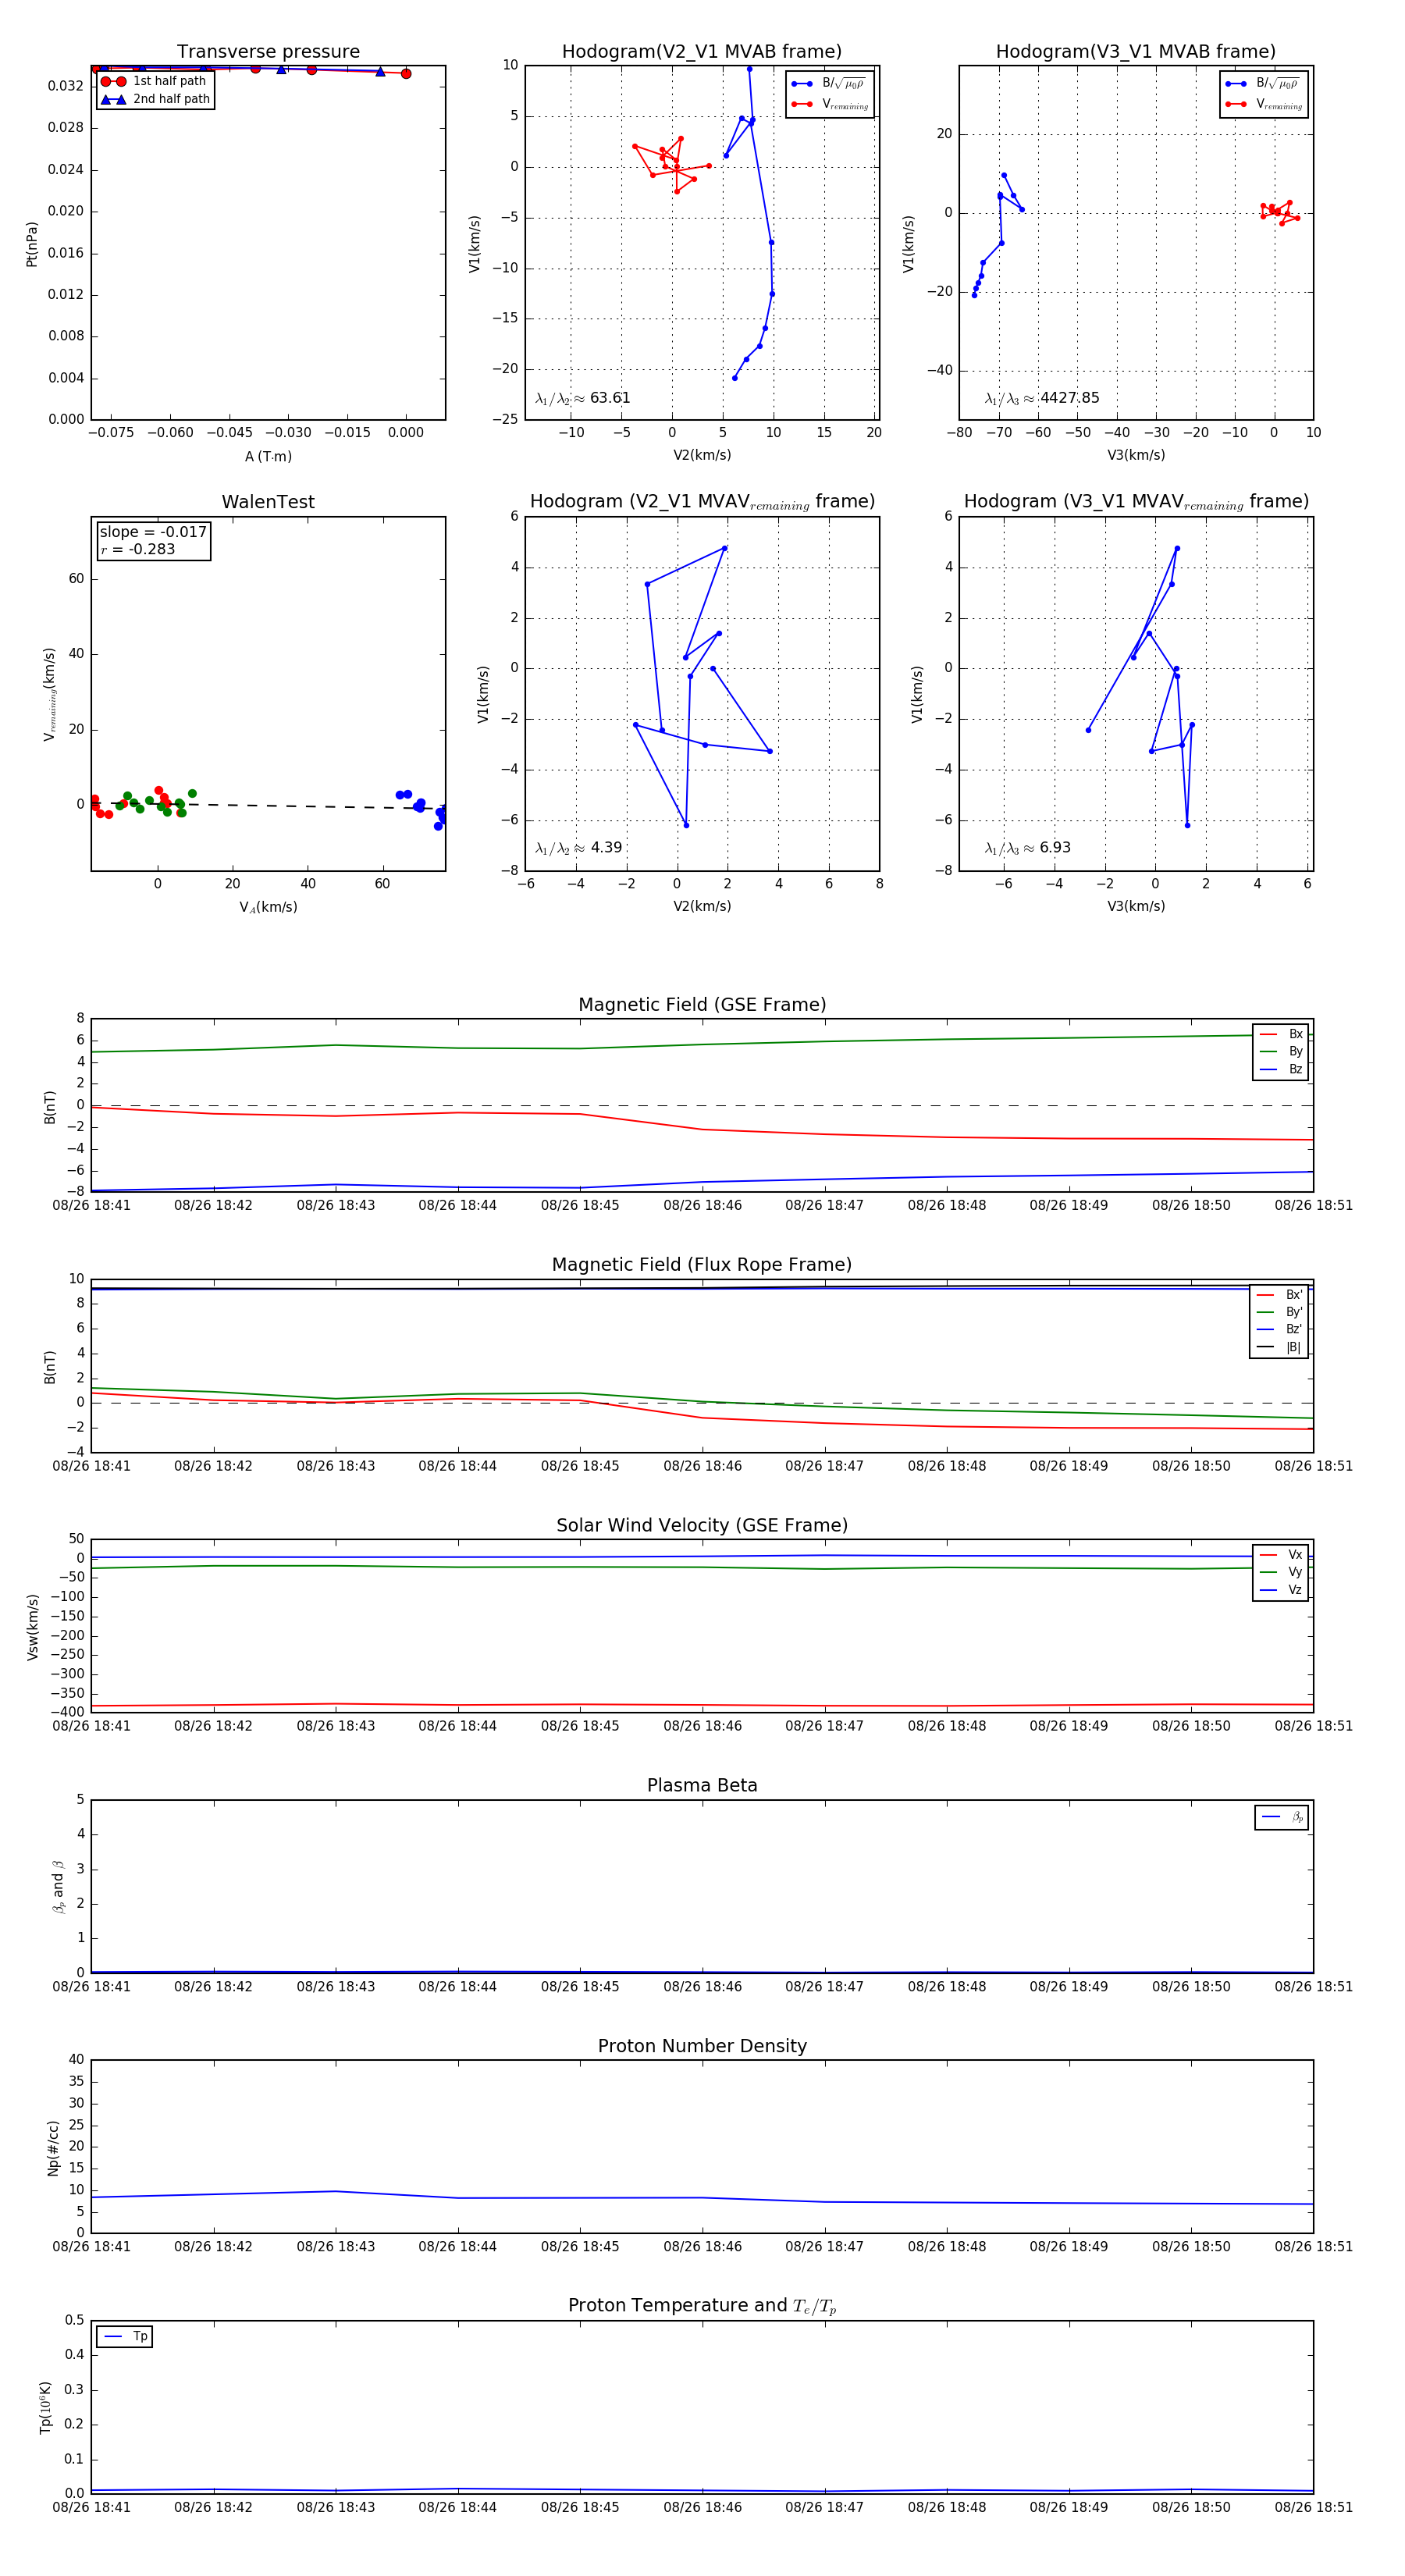Click the '2nd half path' legend entry
1405x2576 pixels.
155,99
